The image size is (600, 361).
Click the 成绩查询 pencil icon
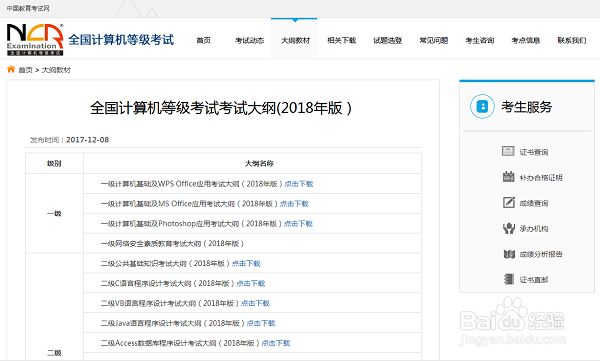coord(509,202)
